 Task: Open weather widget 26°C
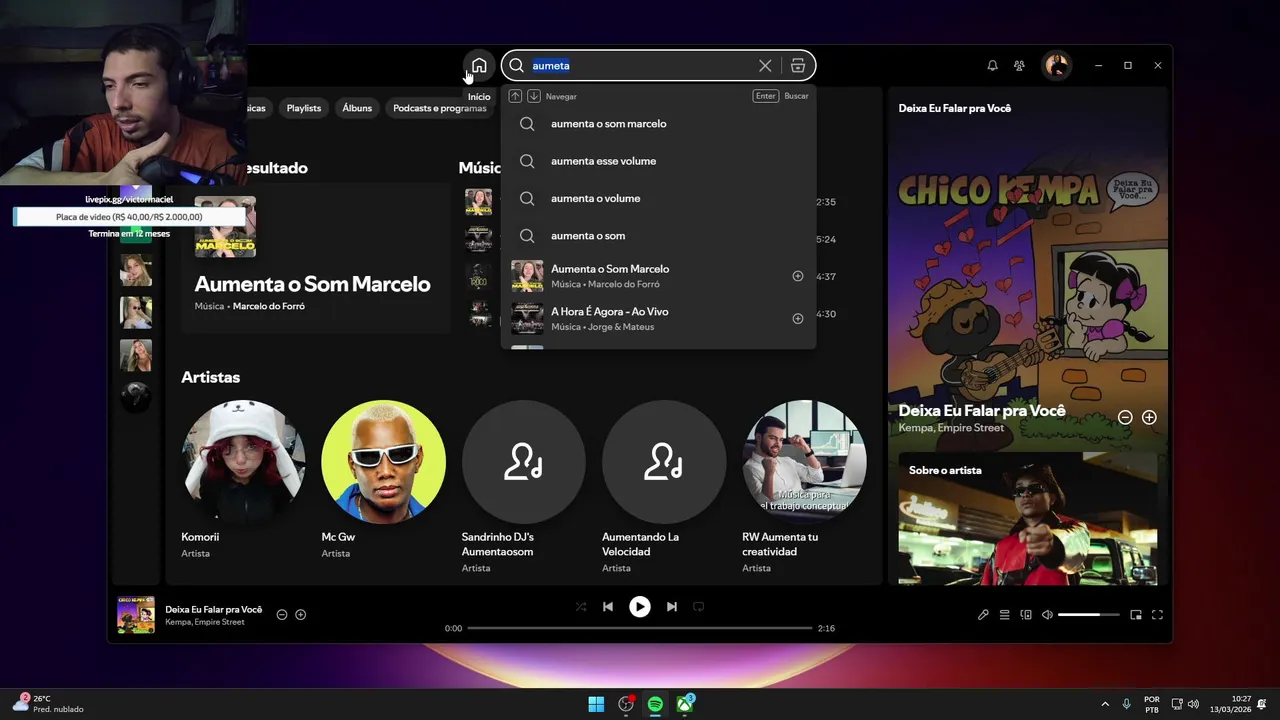click(x=48, y=704)
